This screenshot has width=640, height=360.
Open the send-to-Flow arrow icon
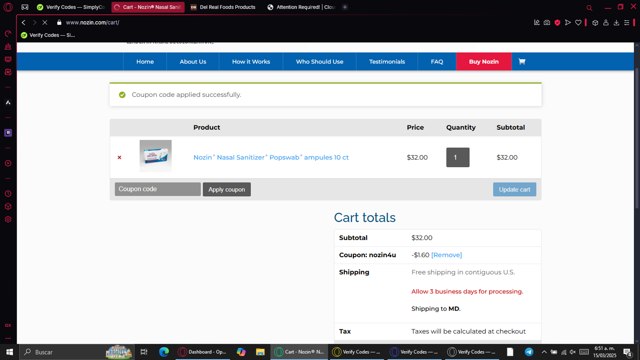tap(568, 22)
